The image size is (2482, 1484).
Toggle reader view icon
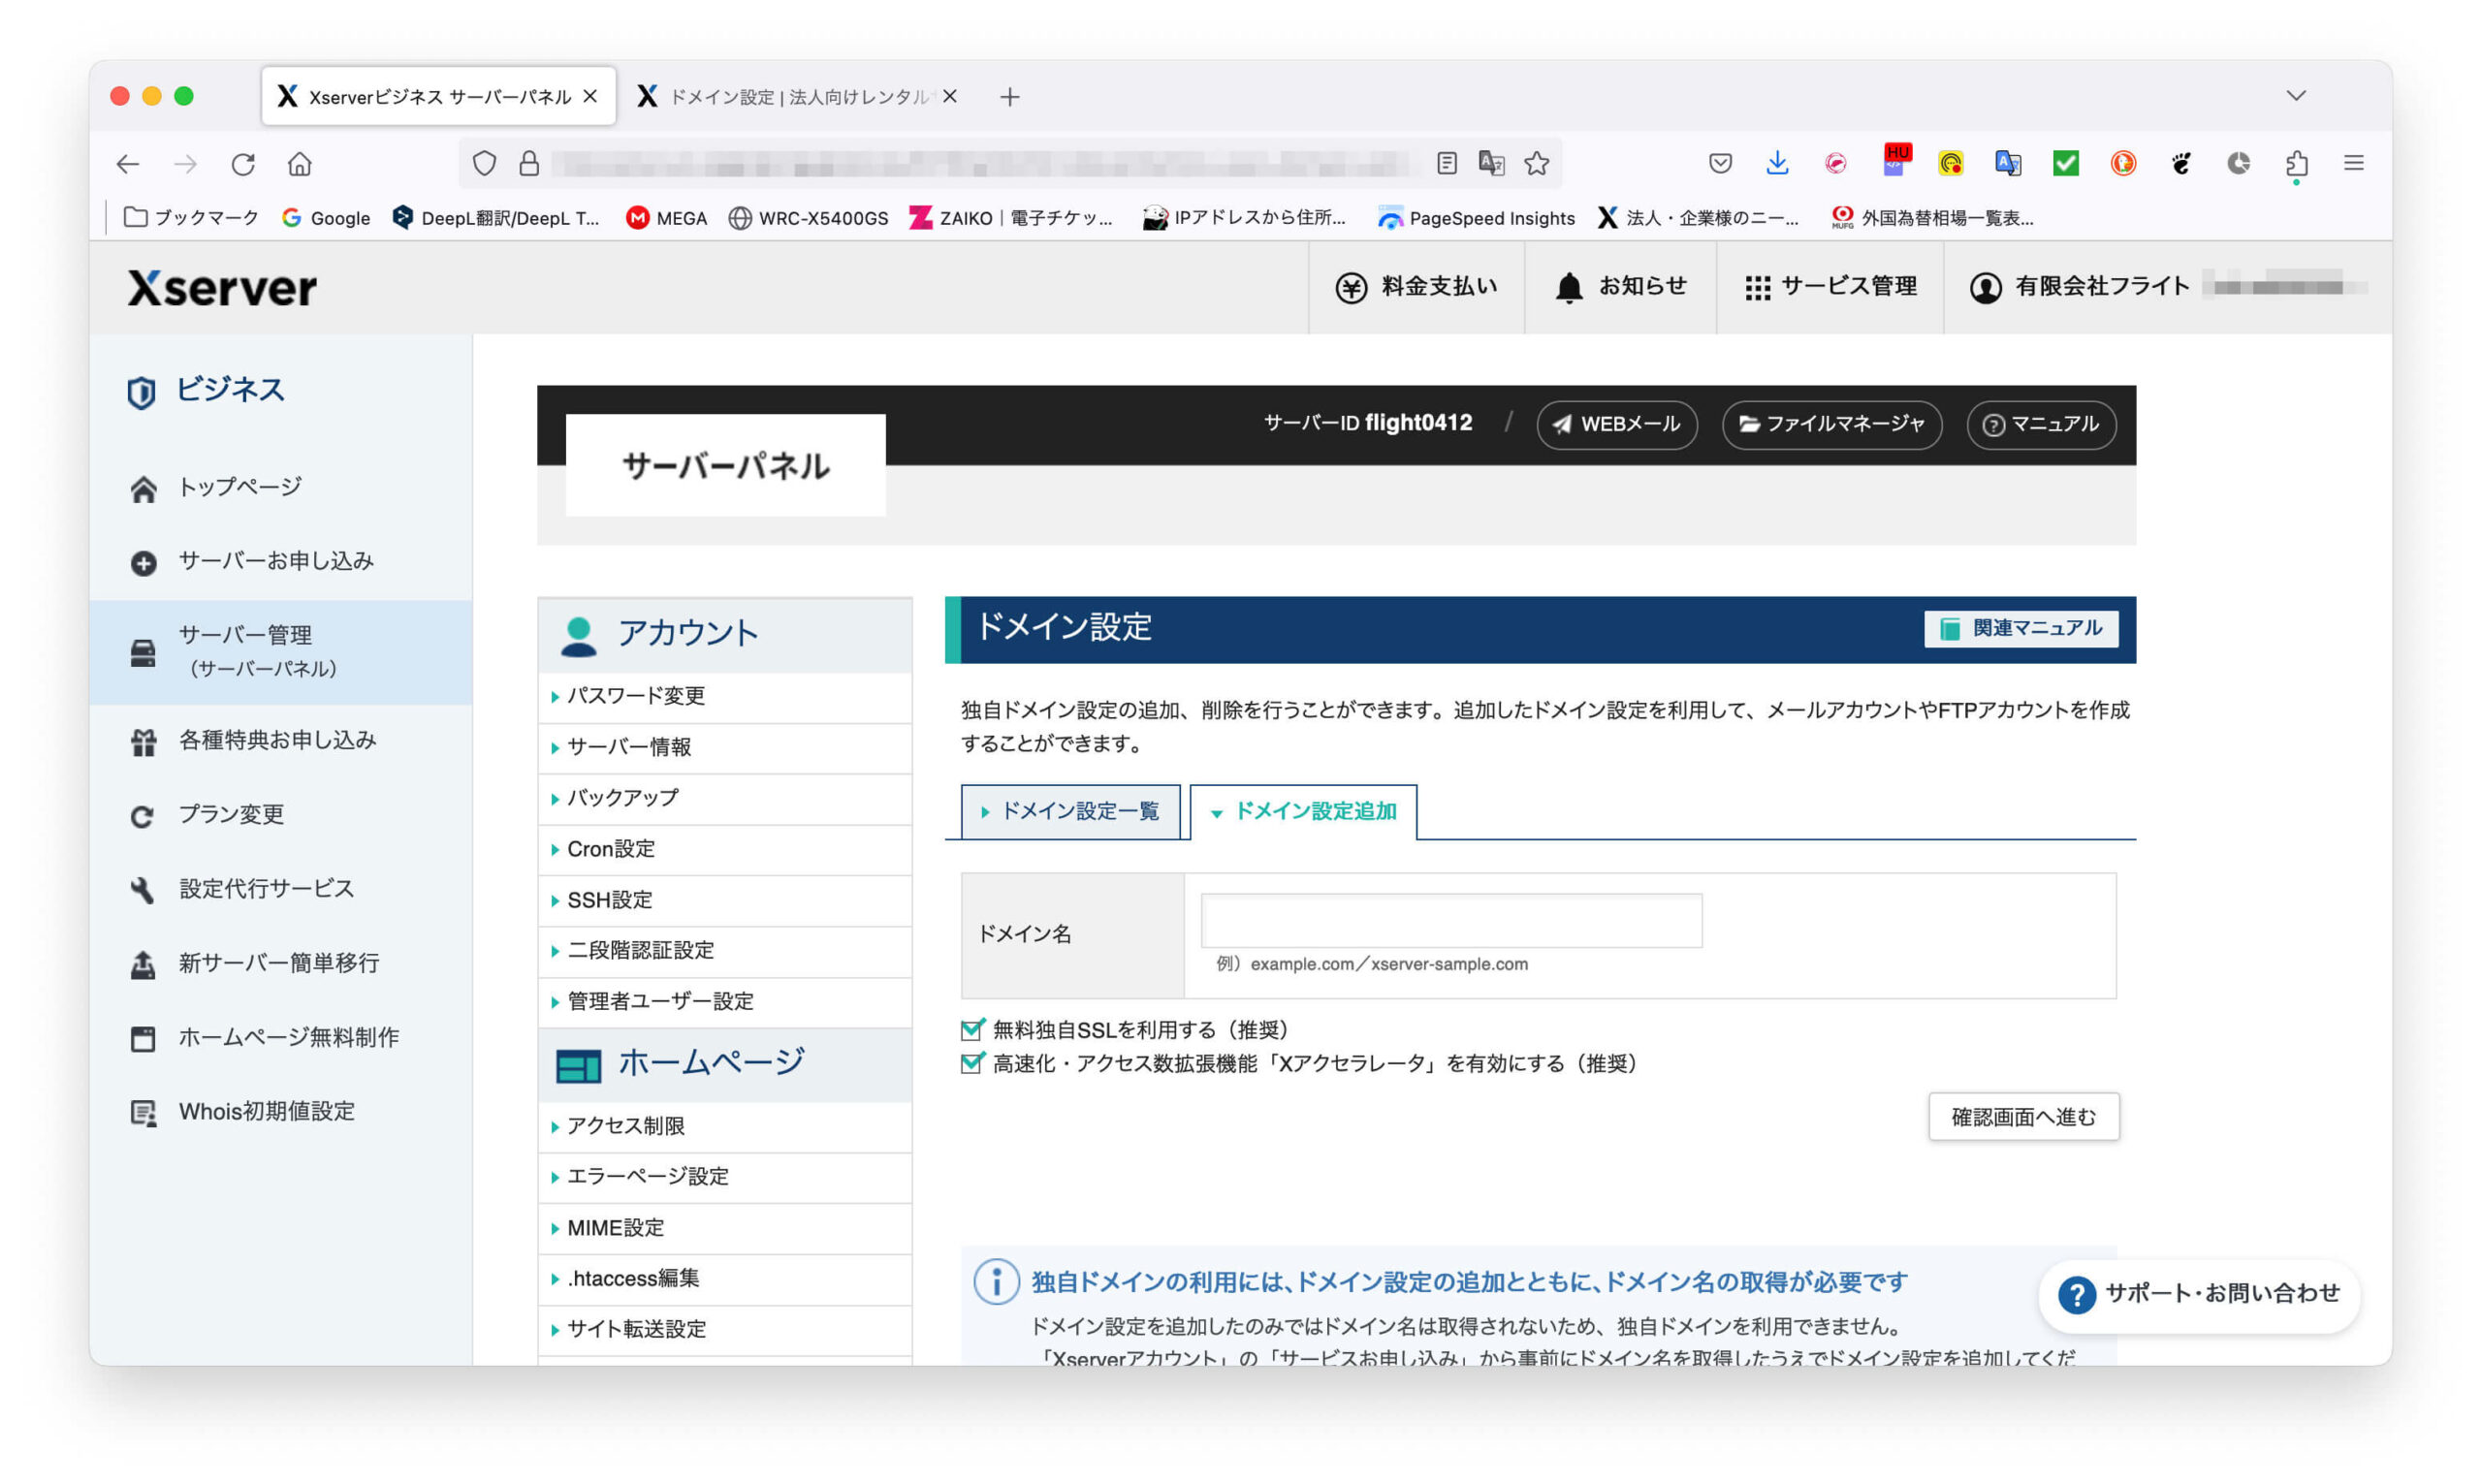(x=1447, y=163)
